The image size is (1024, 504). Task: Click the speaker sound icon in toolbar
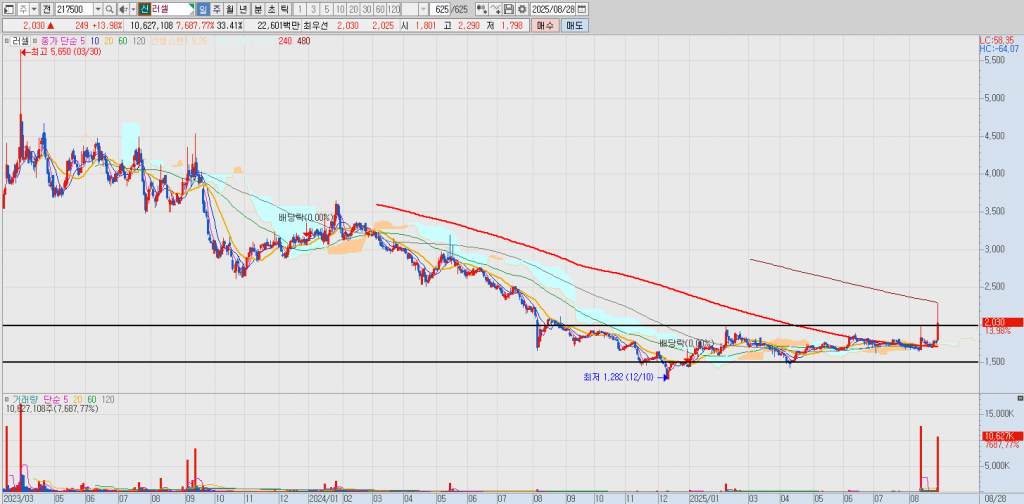click(122, 9)
